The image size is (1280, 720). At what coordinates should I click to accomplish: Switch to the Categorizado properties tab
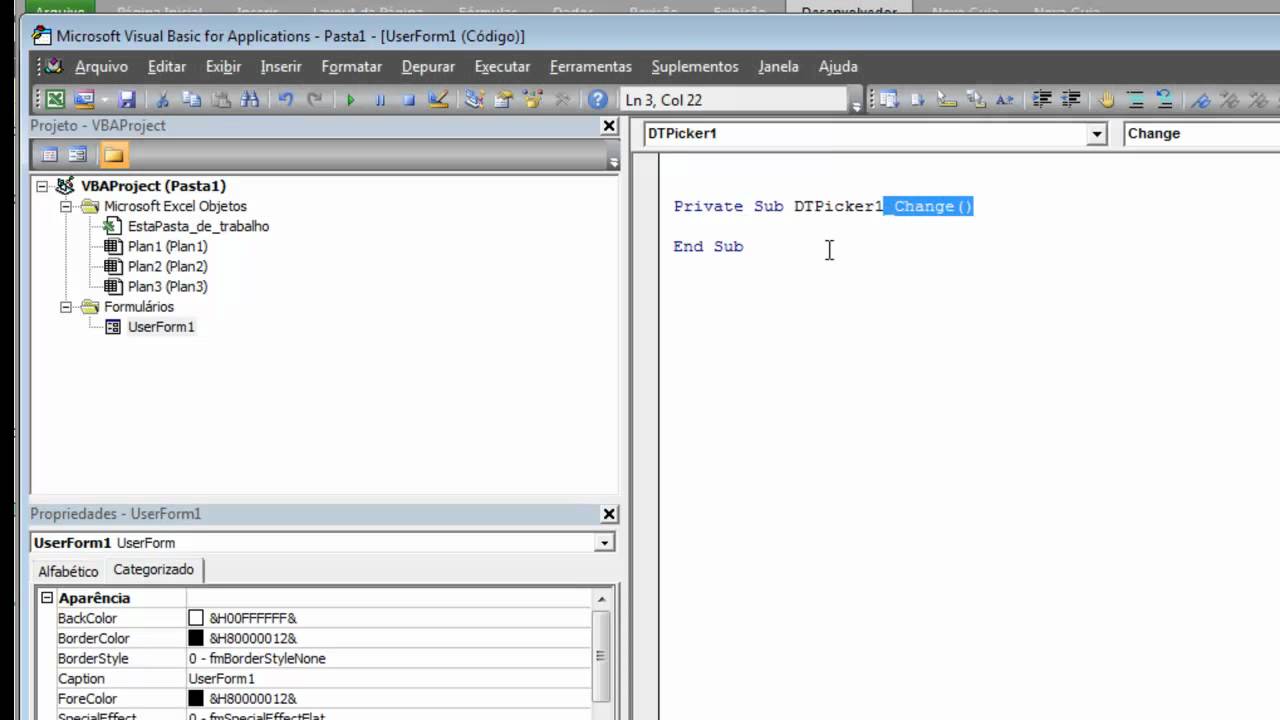tap(154, 570)
